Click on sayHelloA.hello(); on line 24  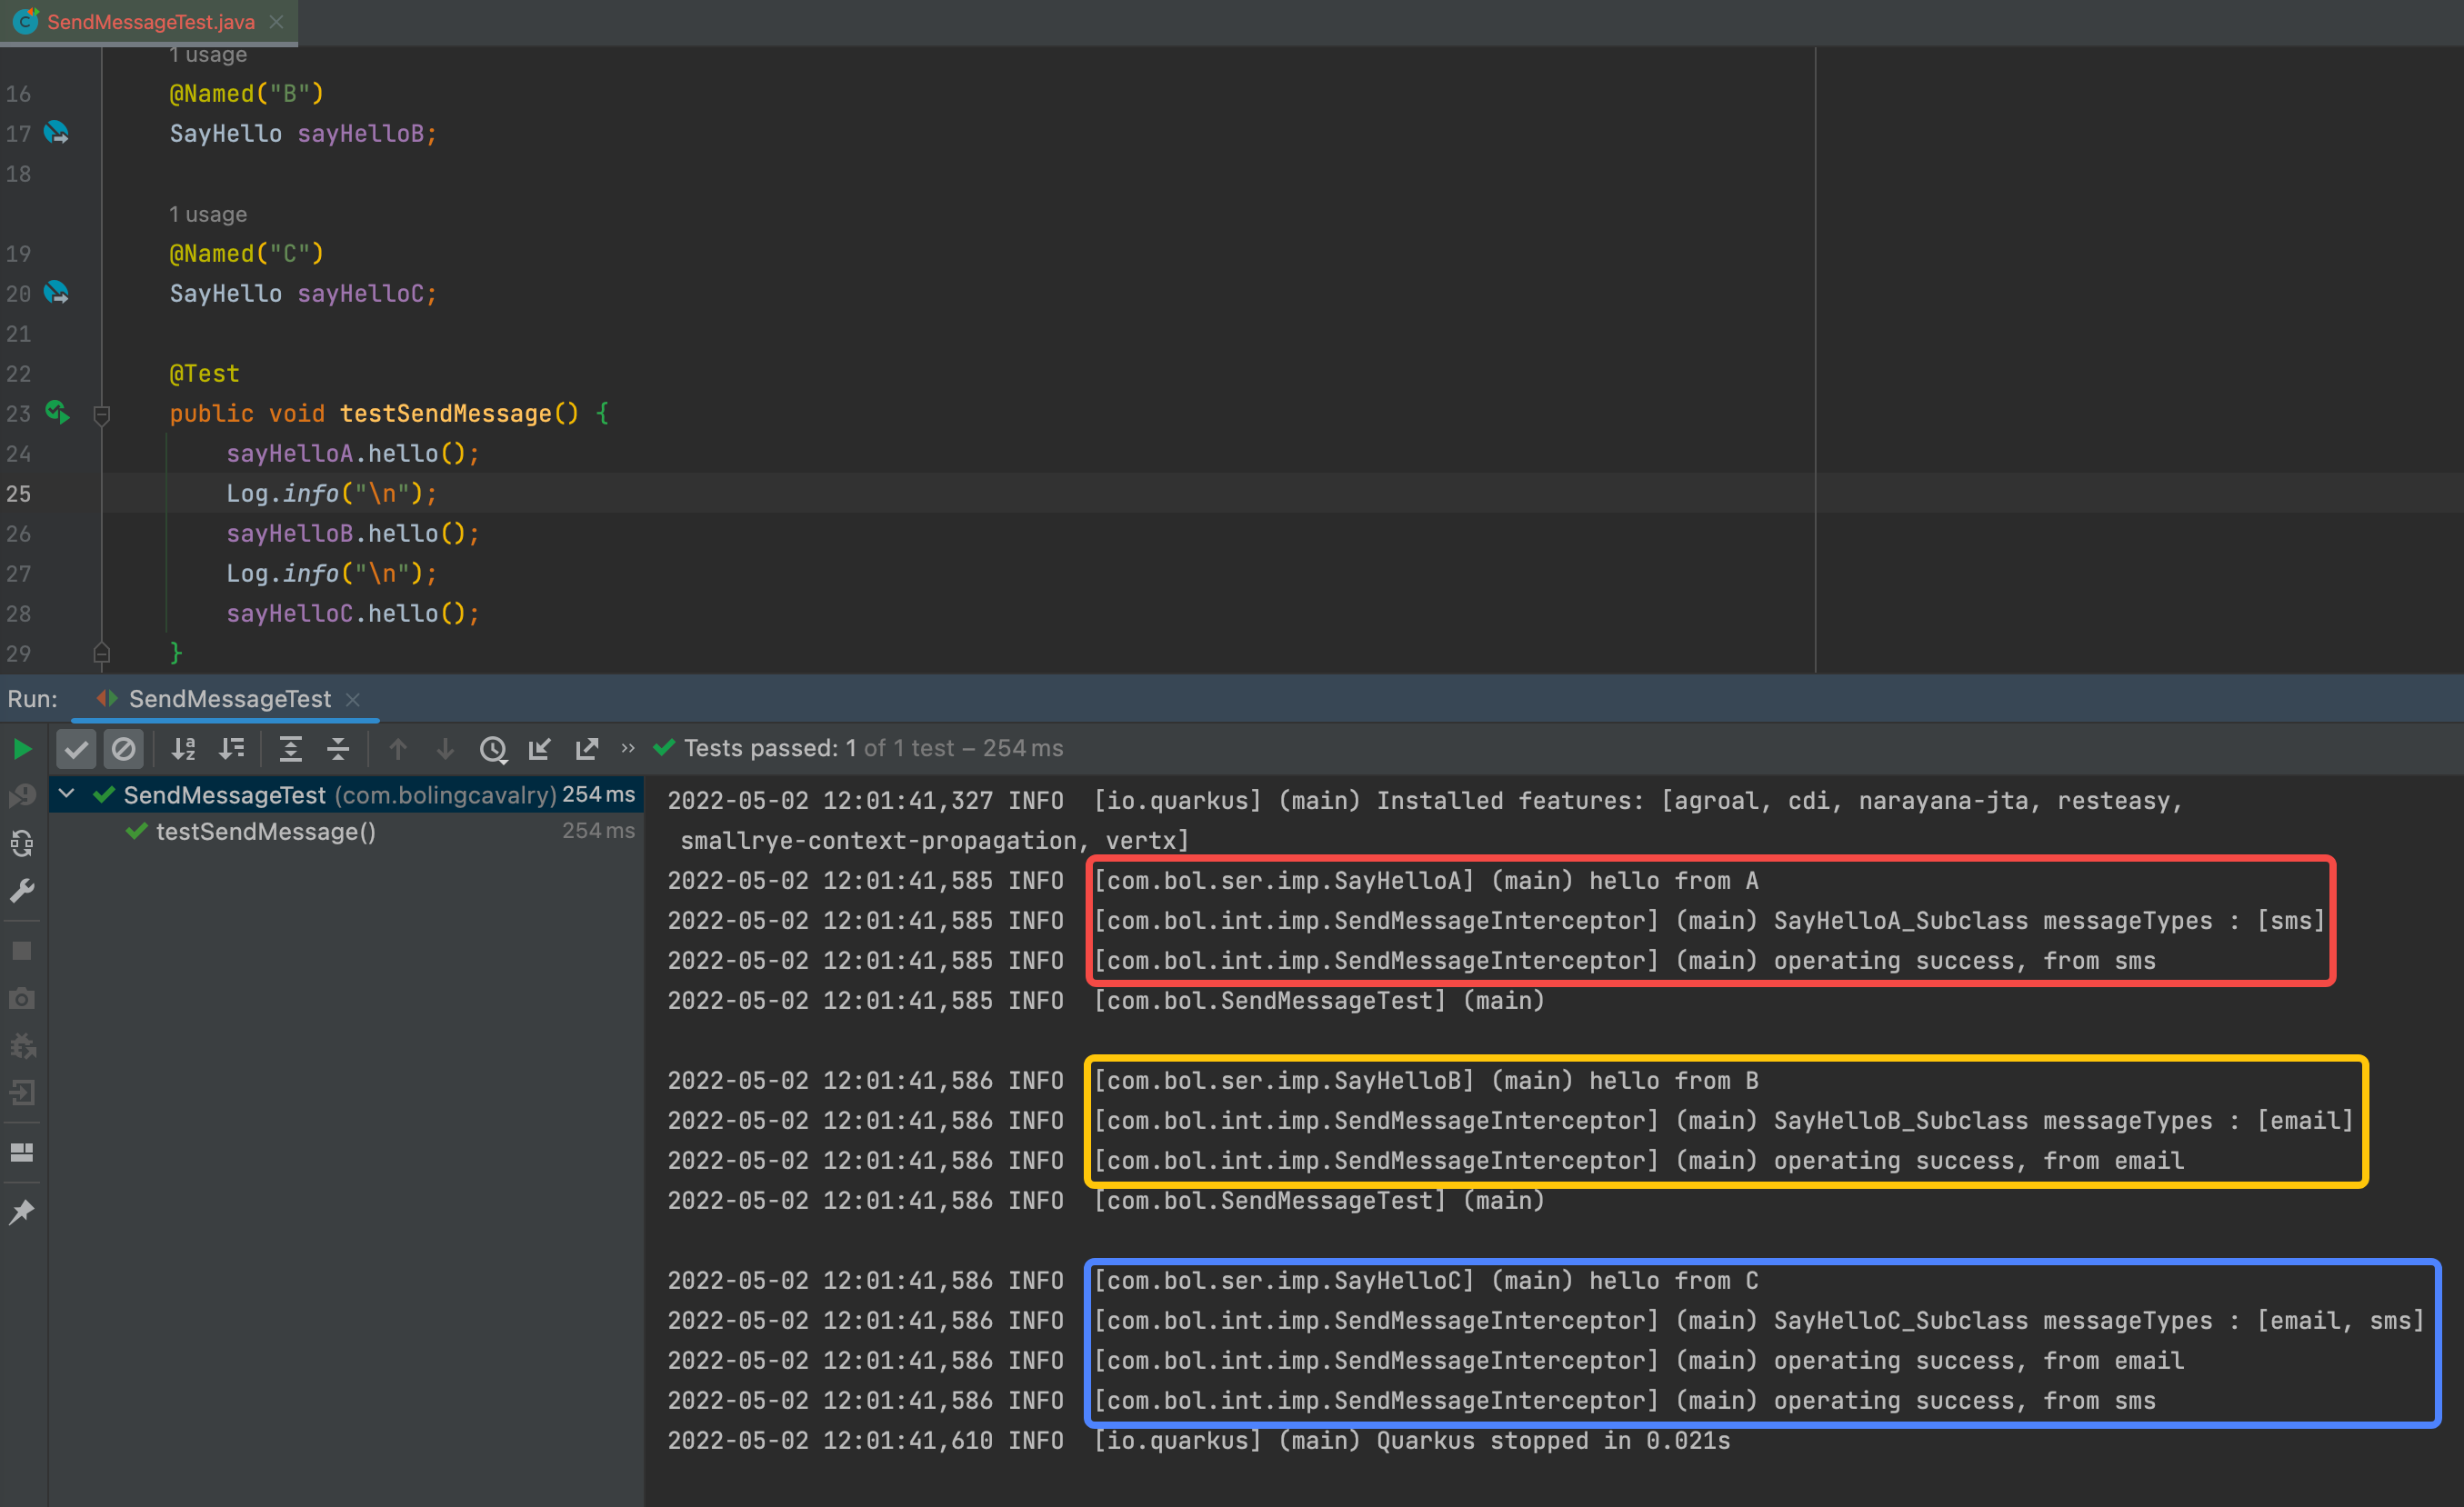click(x=353, y=453)
